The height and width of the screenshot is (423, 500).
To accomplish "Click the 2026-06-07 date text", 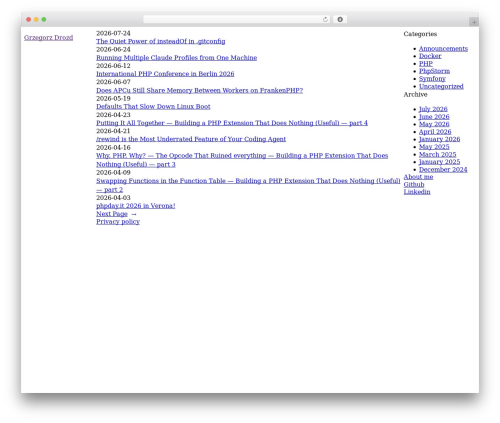I will tap(113, 82).
